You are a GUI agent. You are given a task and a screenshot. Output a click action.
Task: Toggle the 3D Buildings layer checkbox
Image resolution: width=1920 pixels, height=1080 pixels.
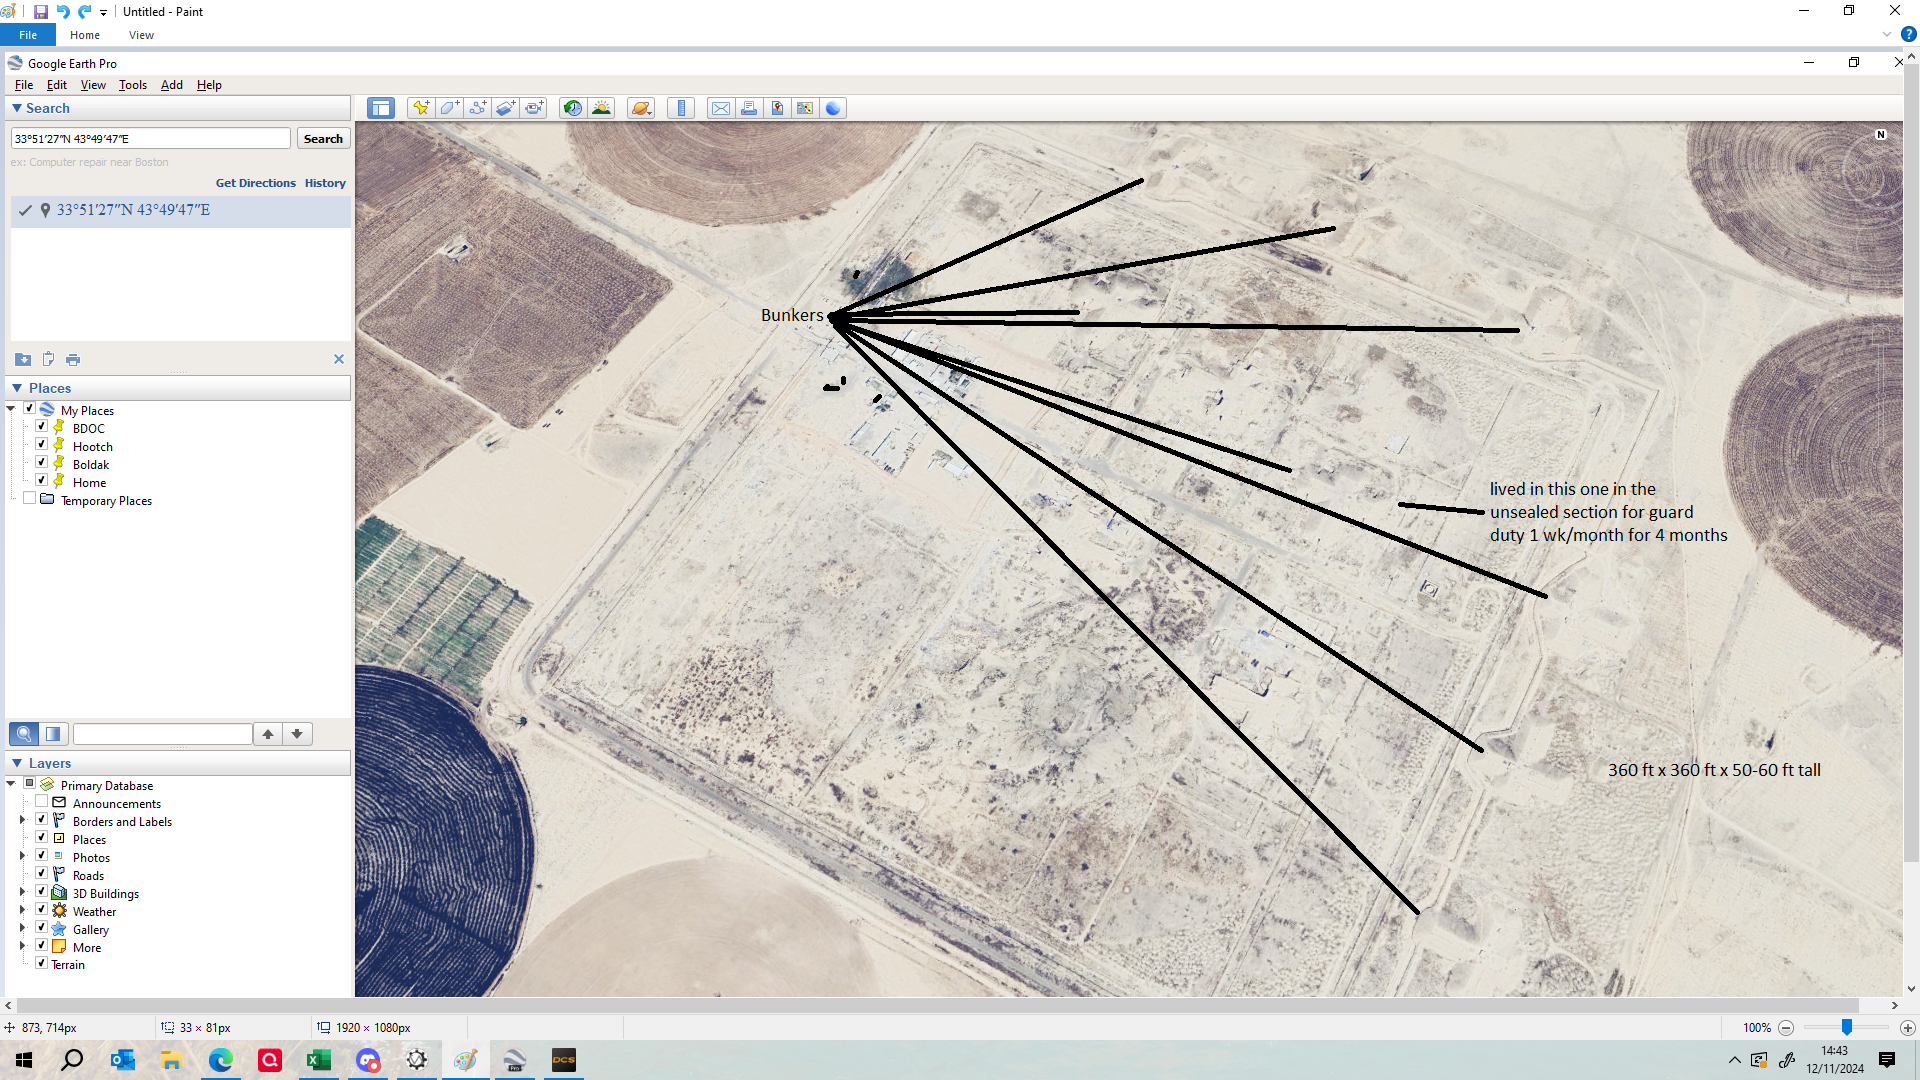pyautogui.click(x=42, y=892)
